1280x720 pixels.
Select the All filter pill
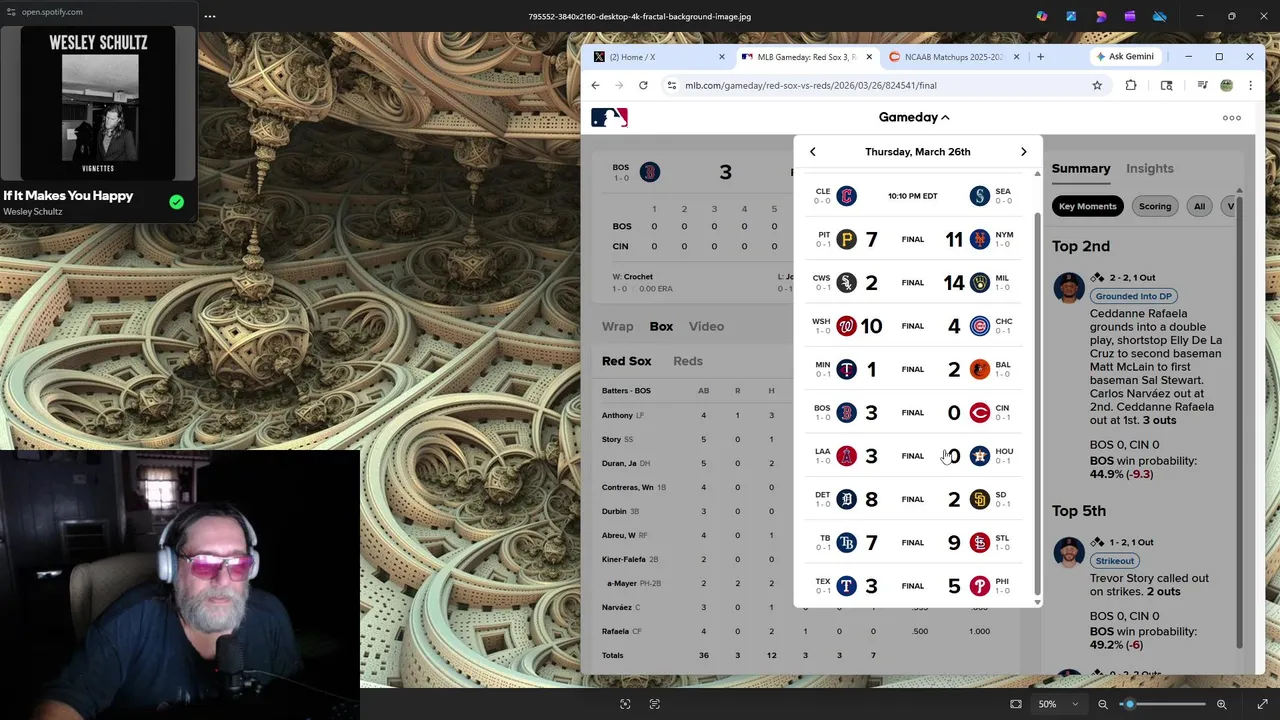pos(1199,206)
